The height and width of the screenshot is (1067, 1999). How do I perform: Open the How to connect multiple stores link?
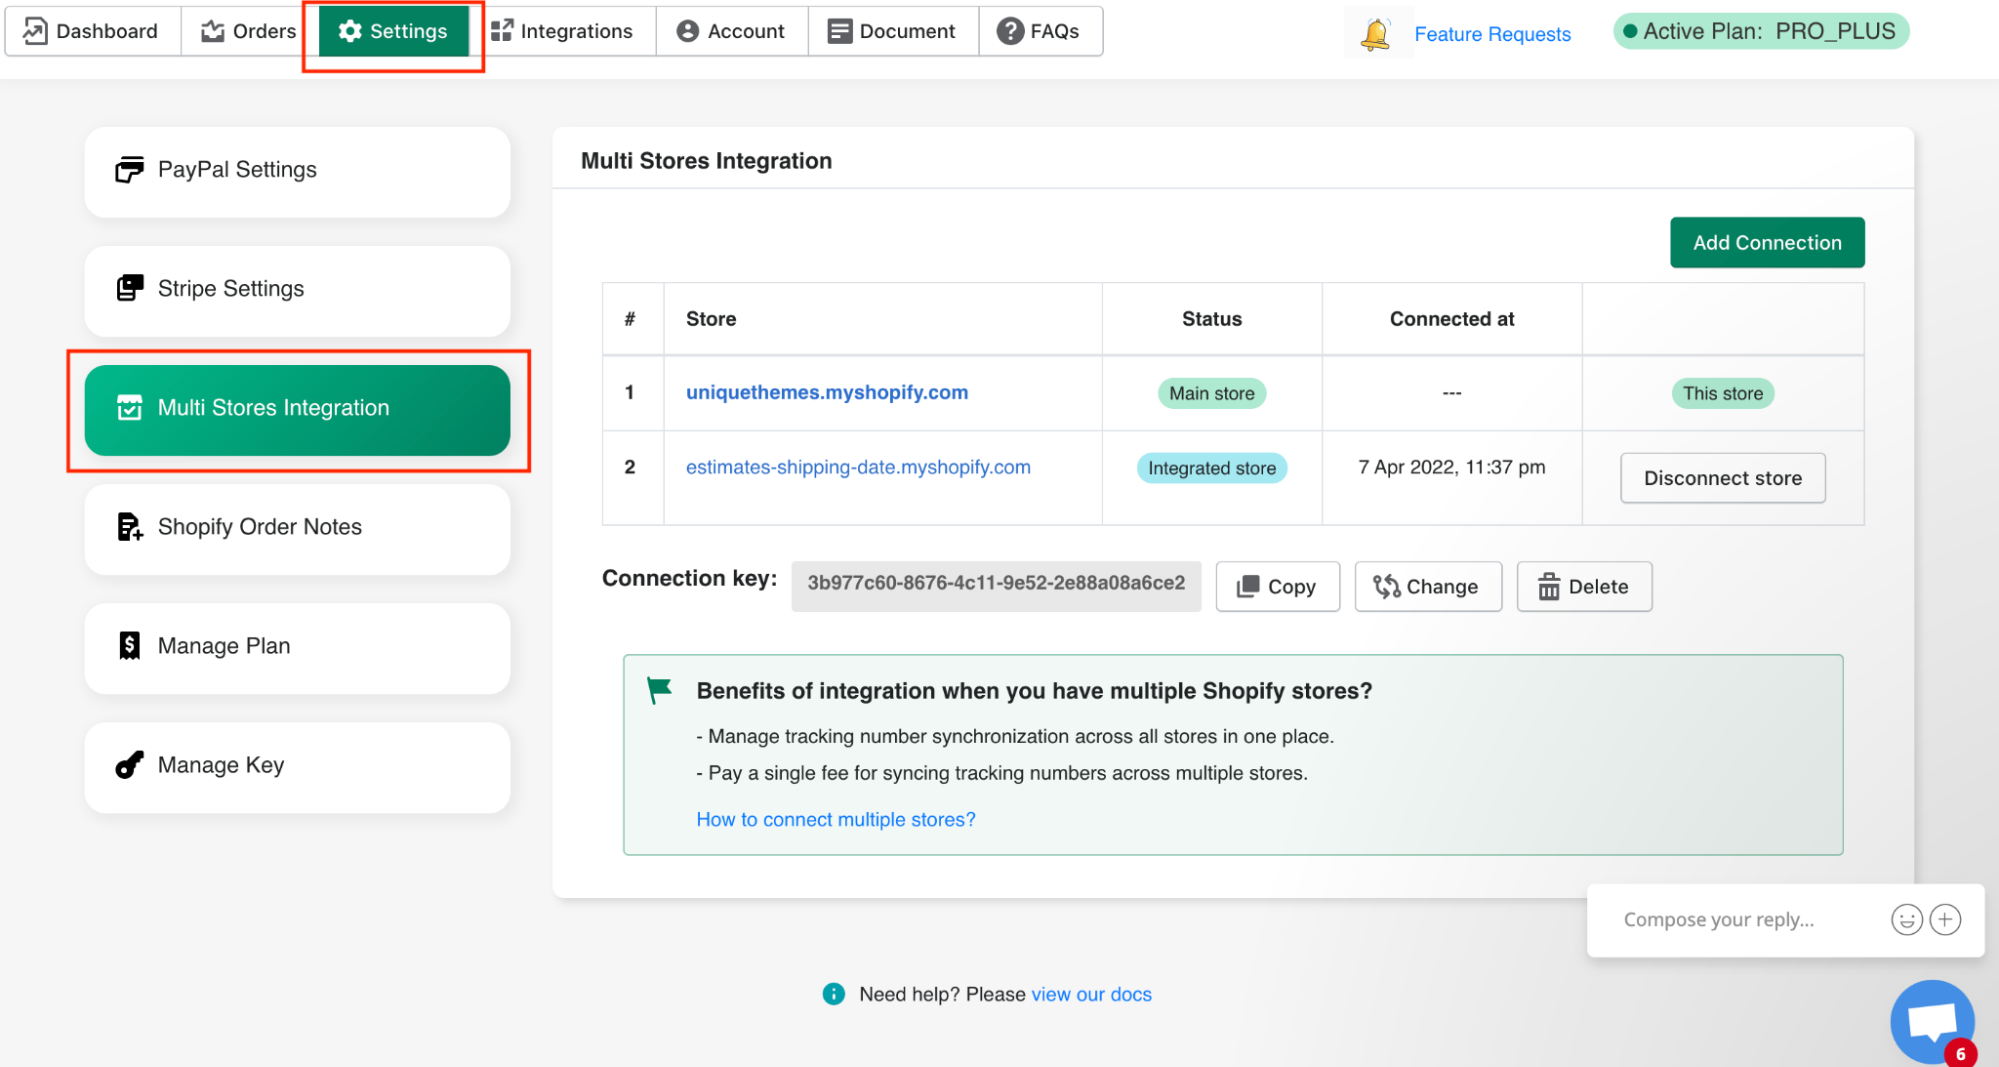(x=835, y=819)
